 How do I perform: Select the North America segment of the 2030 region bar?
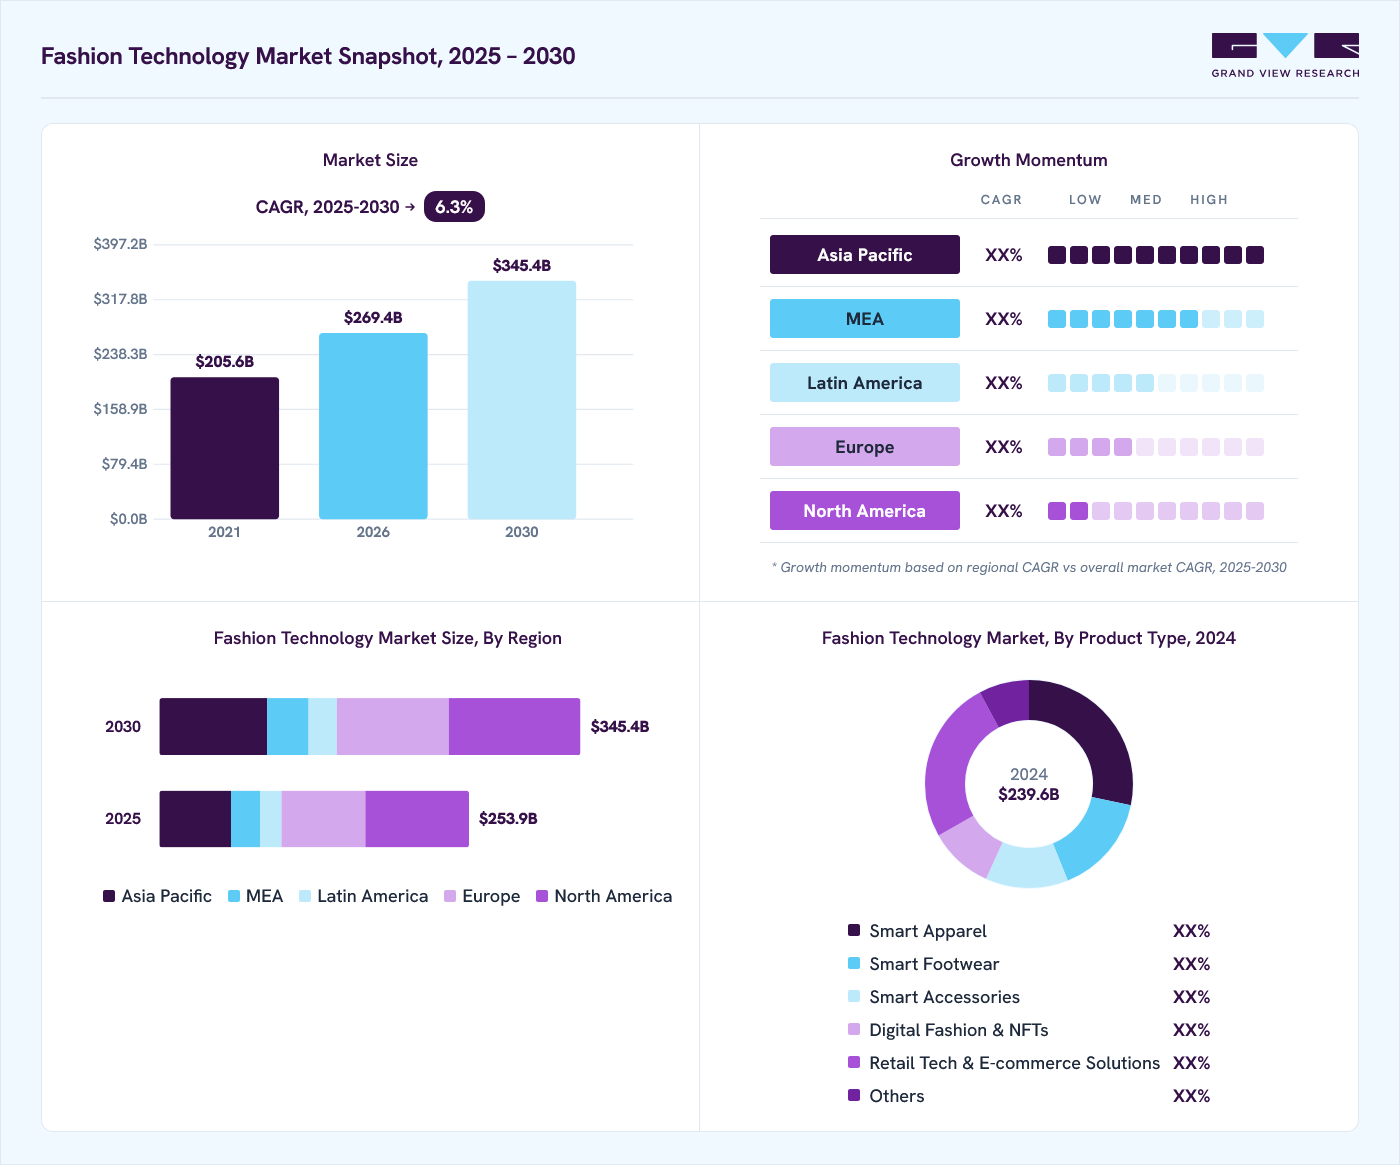514,726
